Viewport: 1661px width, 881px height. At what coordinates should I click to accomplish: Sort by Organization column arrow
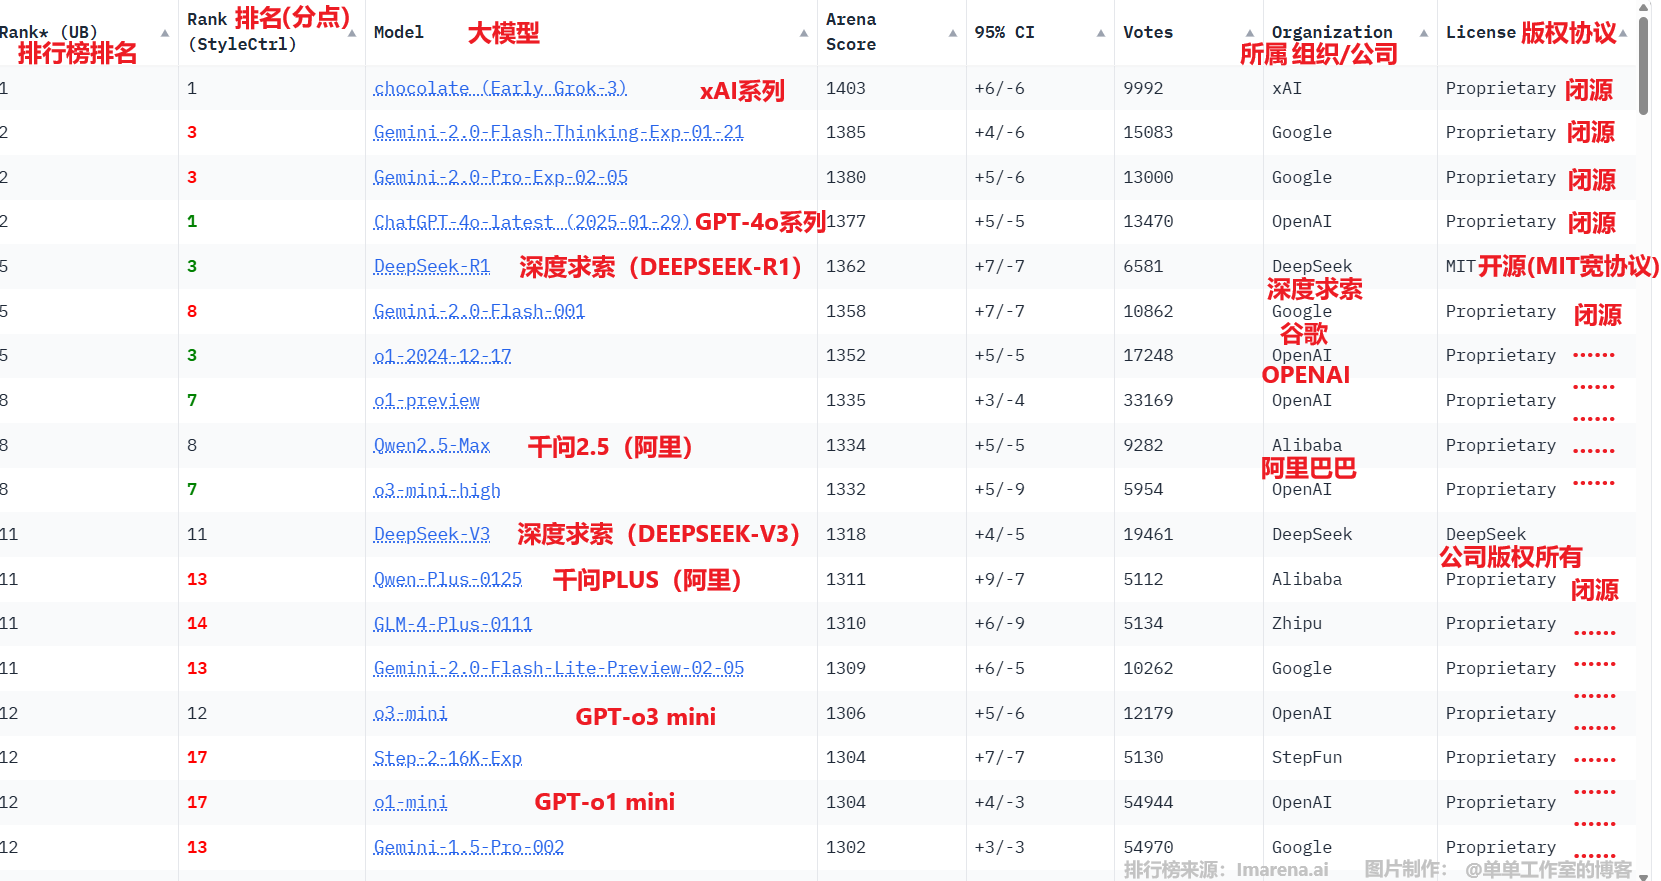(1424, 33)
